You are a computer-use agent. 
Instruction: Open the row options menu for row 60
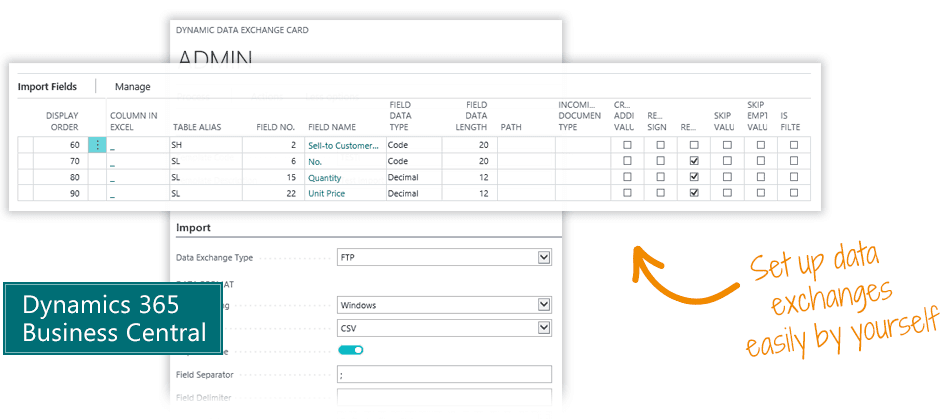pyautogui.click(x=97, y=145)
